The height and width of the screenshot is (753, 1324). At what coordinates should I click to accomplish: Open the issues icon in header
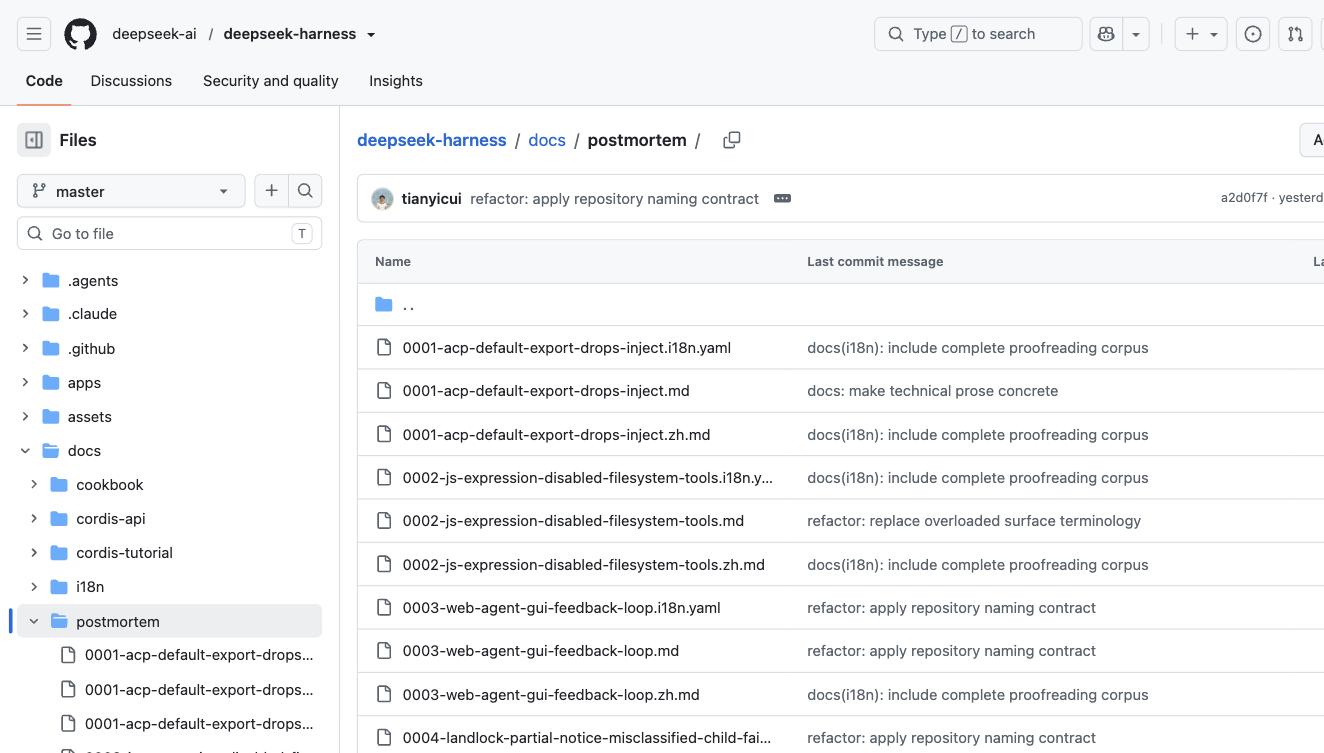pos(1253,34)
